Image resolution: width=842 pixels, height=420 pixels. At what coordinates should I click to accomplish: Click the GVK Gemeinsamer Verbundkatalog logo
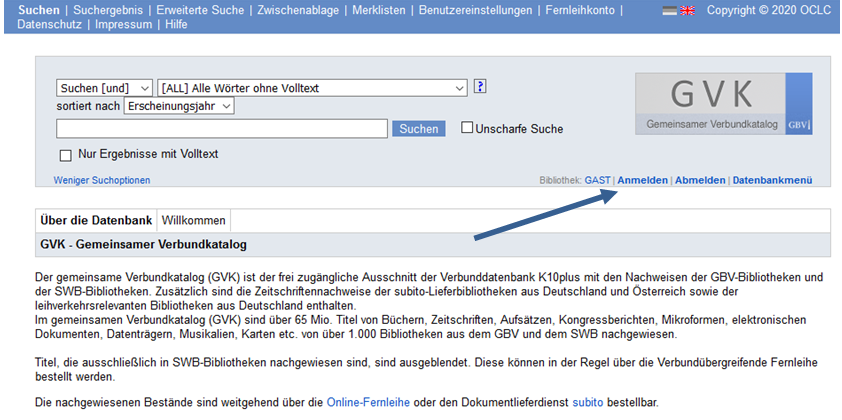pos(723,104)
